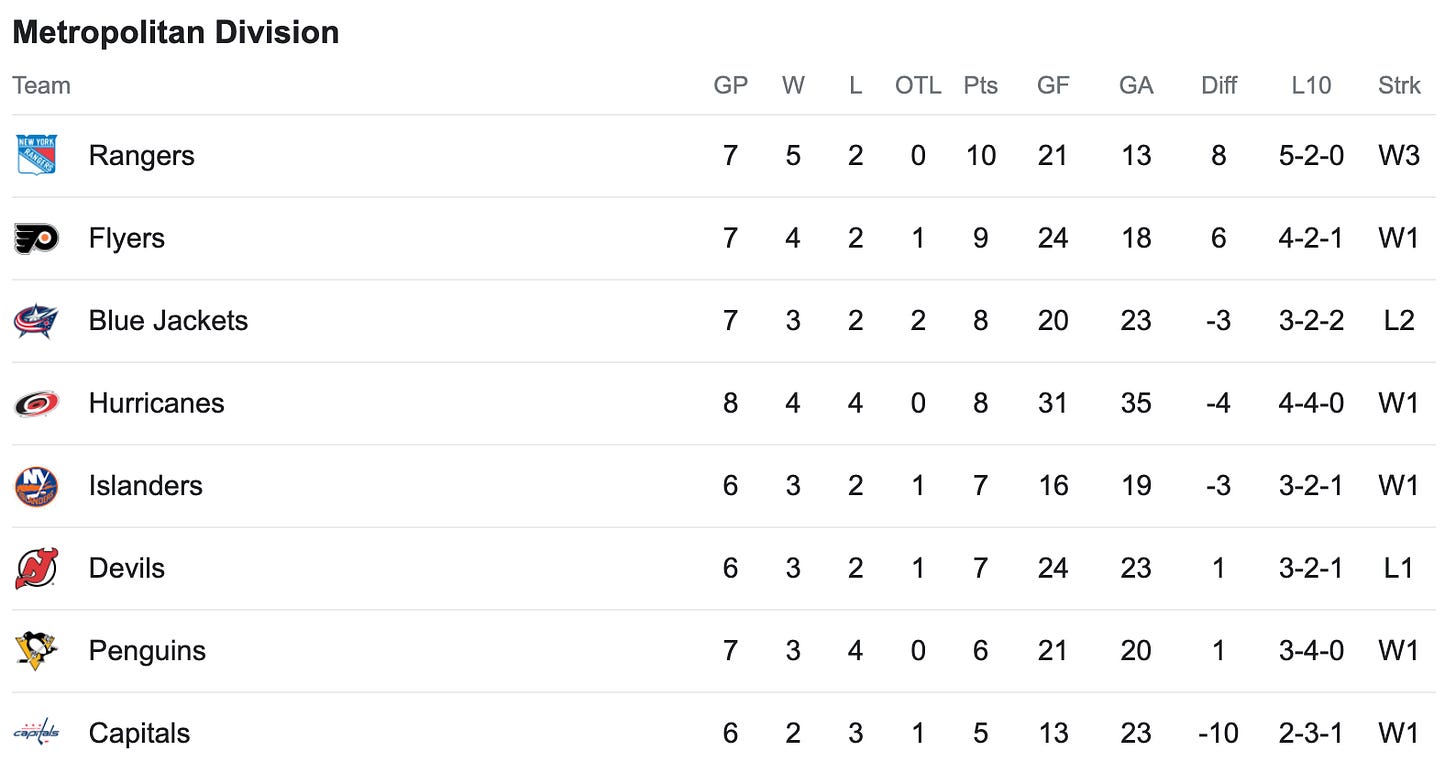Screen dimensions: 1456x774
Task: Open the Capitals logo icon
Action: click(x=36, y=733)
